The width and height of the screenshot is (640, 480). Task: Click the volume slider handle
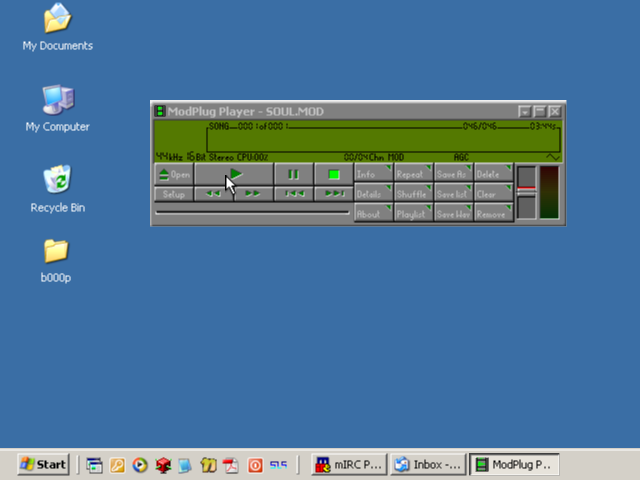click(x=527, y=191)
